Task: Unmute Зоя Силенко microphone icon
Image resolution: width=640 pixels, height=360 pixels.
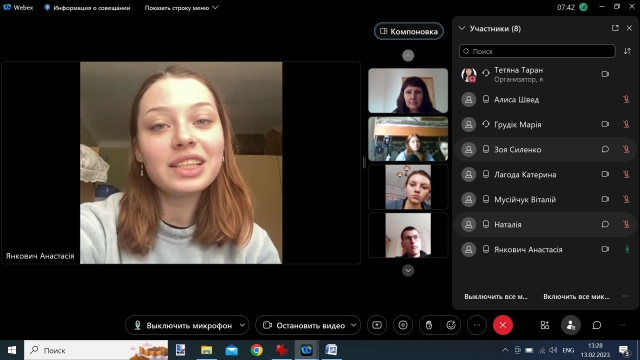Action: pos(626,149)
